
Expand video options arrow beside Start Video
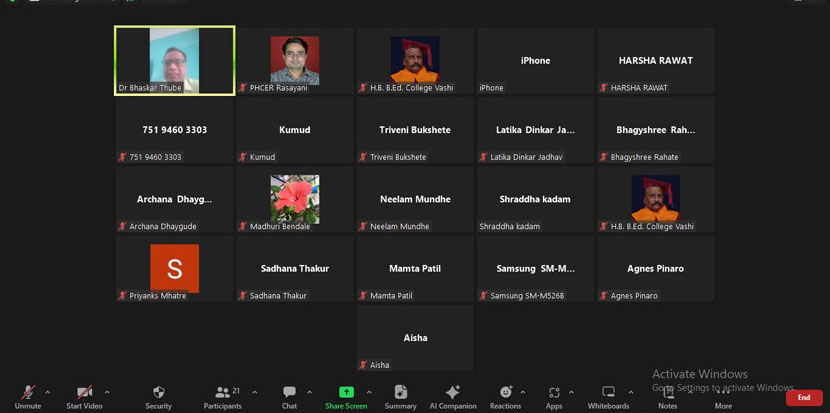click(107, 392)
